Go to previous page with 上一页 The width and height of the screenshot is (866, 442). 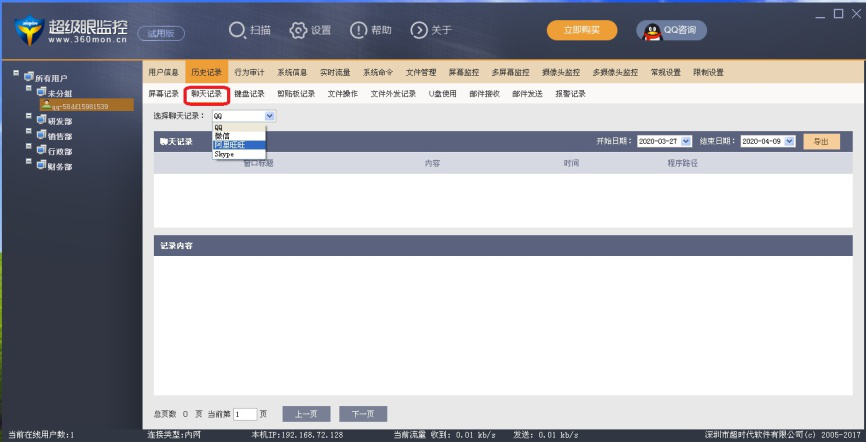pos(307,414)
